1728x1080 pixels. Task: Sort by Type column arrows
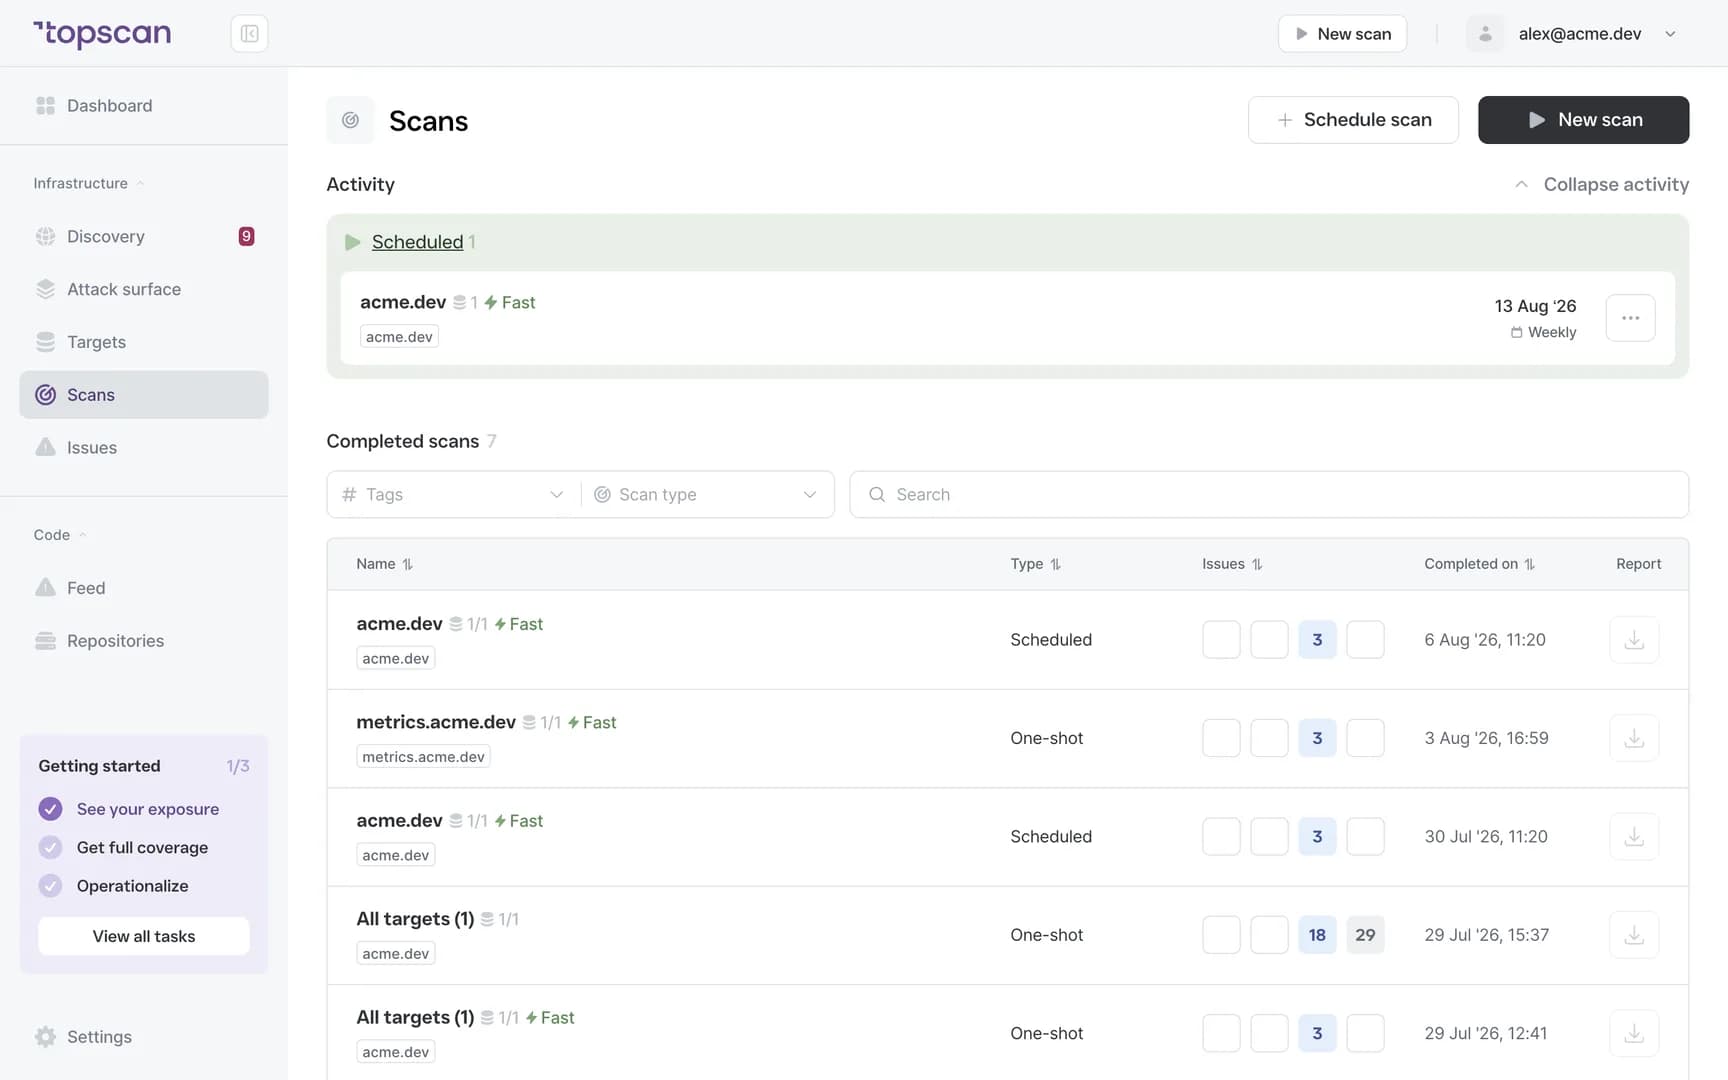tap(1055, 564)
